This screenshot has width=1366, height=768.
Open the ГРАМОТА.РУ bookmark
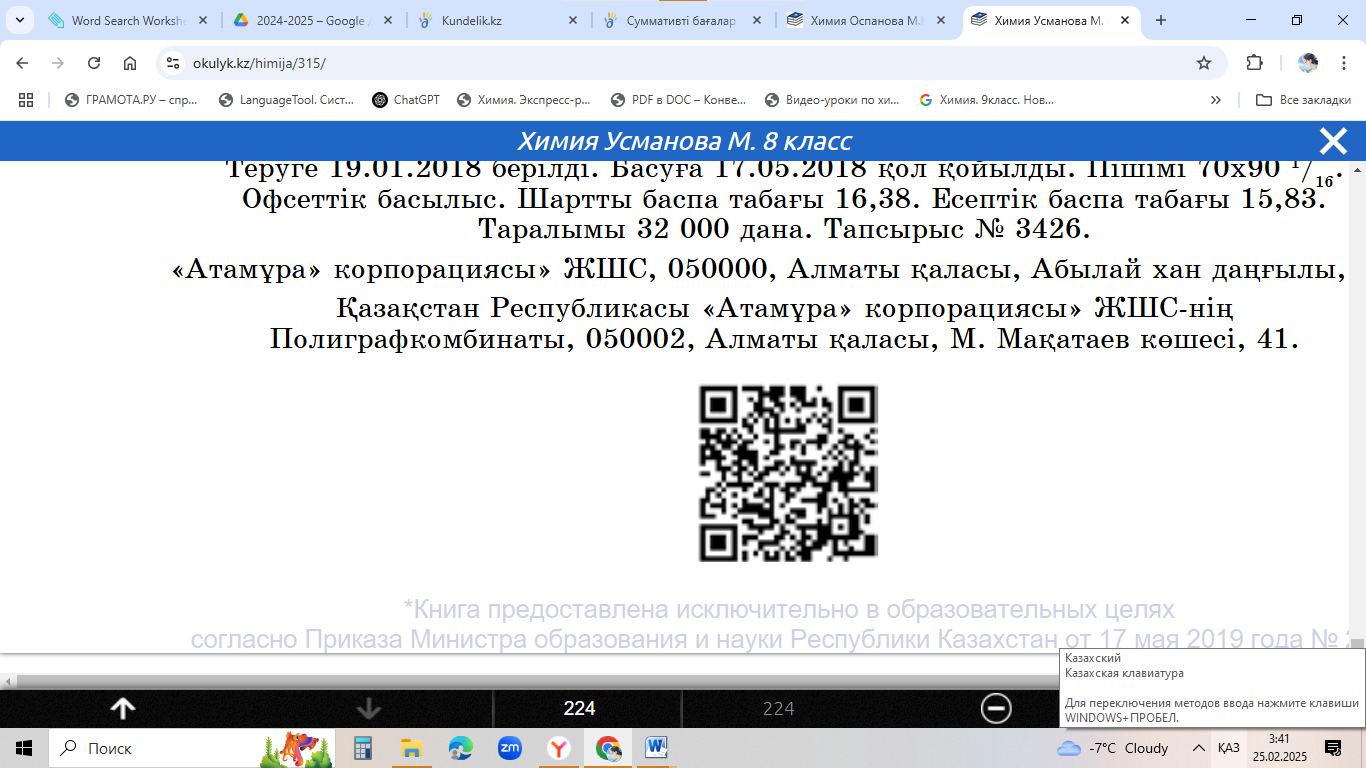131,100
